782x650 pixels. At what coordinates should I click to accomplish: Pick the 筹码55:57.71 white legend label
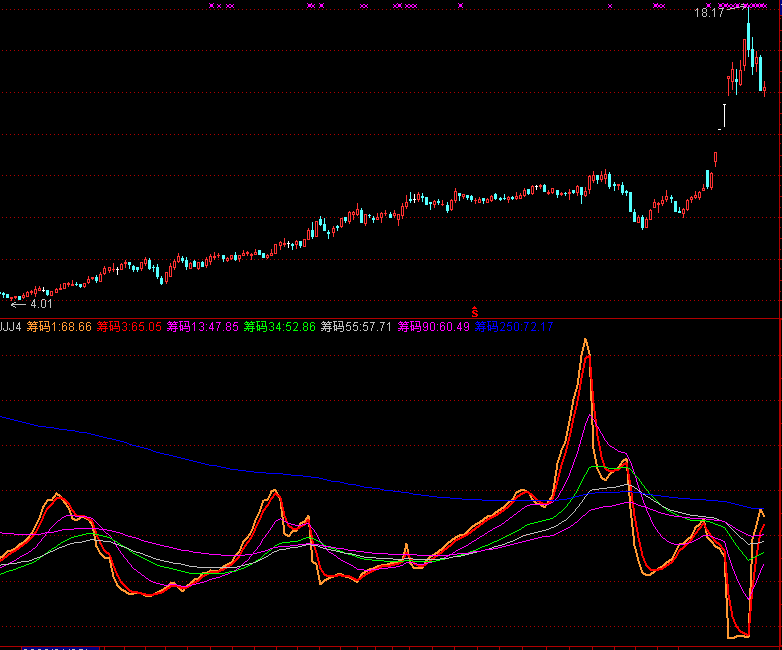coord(356,327)
